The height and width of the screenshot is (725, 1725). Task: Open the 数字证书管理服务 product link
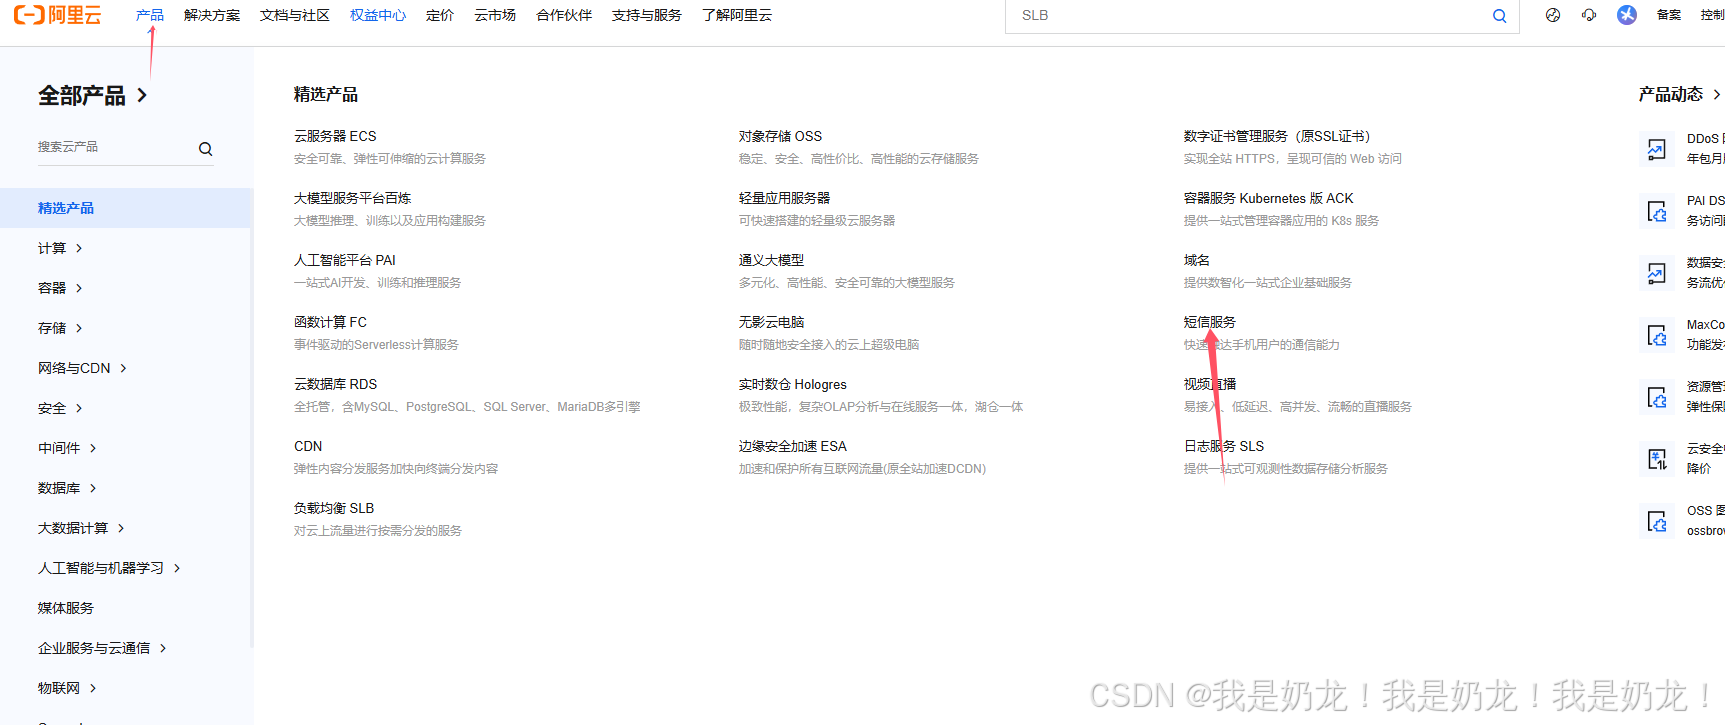point(1277,136)
